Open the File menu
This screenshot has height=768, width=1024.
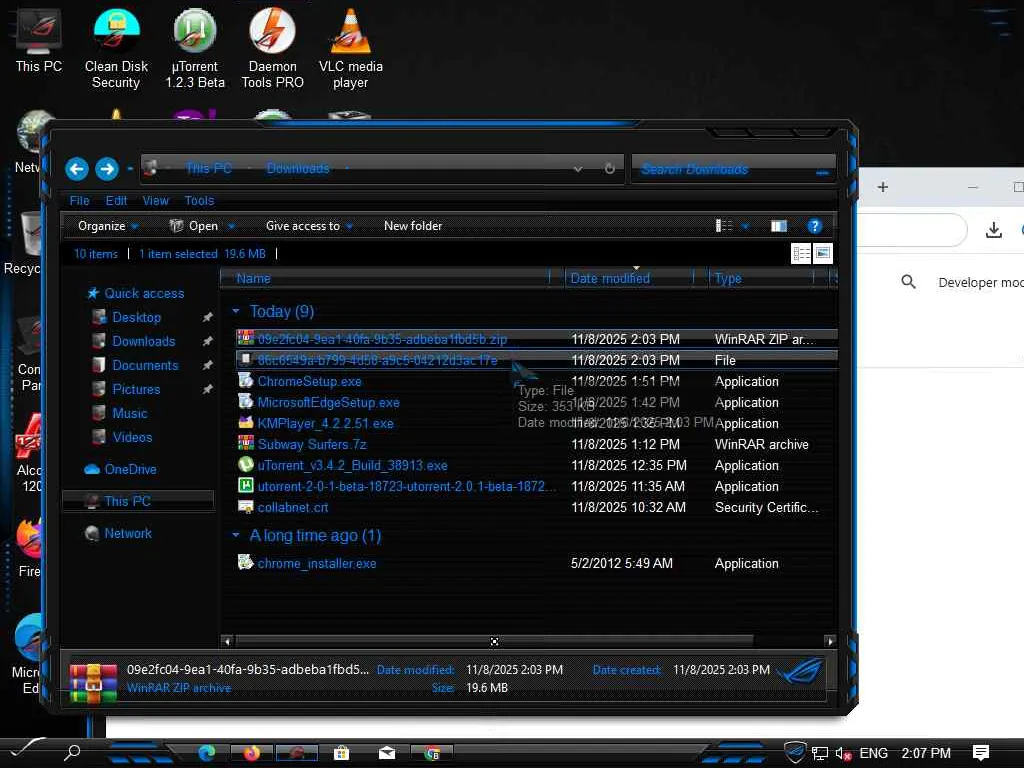click(79, 200)
